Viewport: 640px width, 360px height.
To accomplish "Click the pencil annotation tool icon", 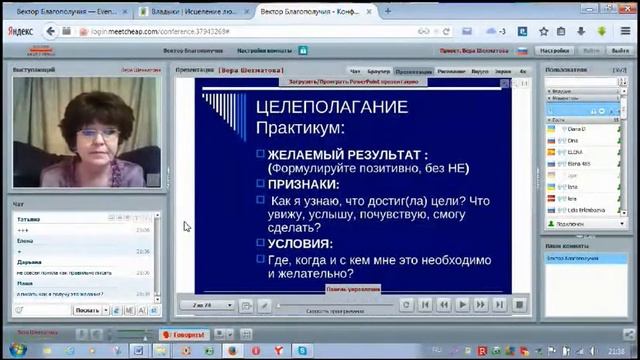I will (x=264, y=305).
